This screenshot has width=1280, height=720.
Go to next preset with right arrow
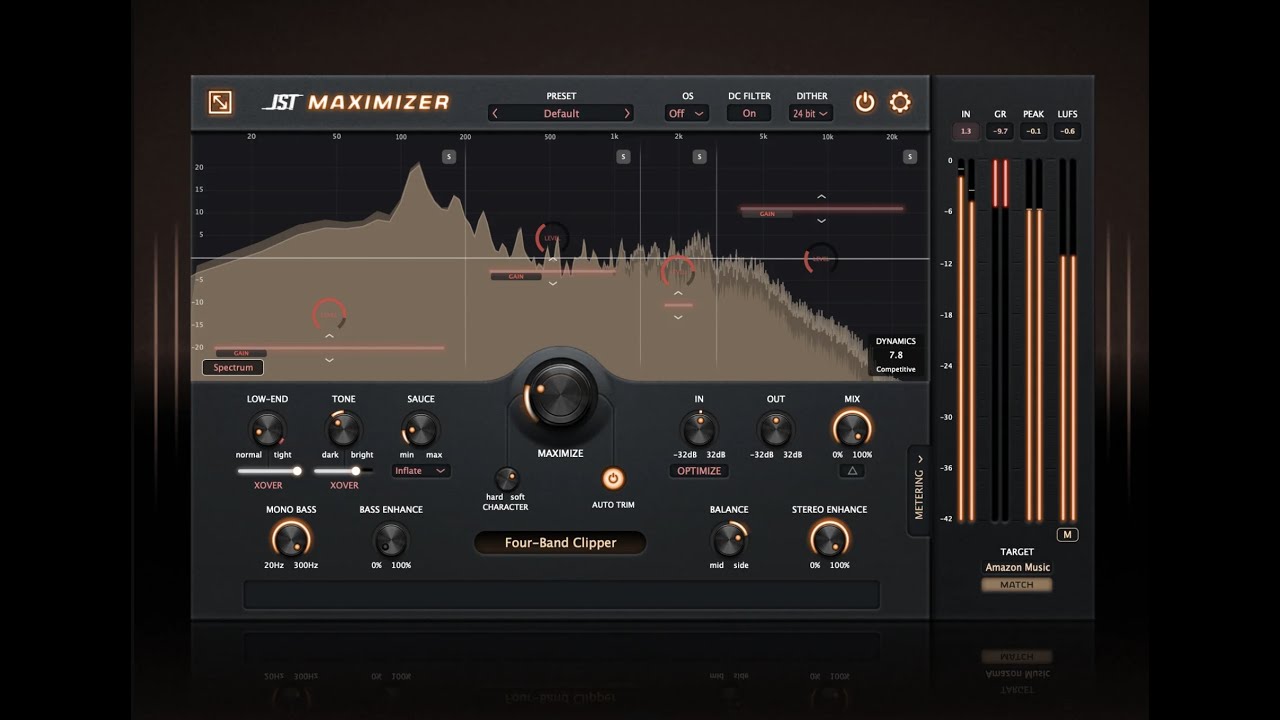pyautogui.click(x=627, y=113)
